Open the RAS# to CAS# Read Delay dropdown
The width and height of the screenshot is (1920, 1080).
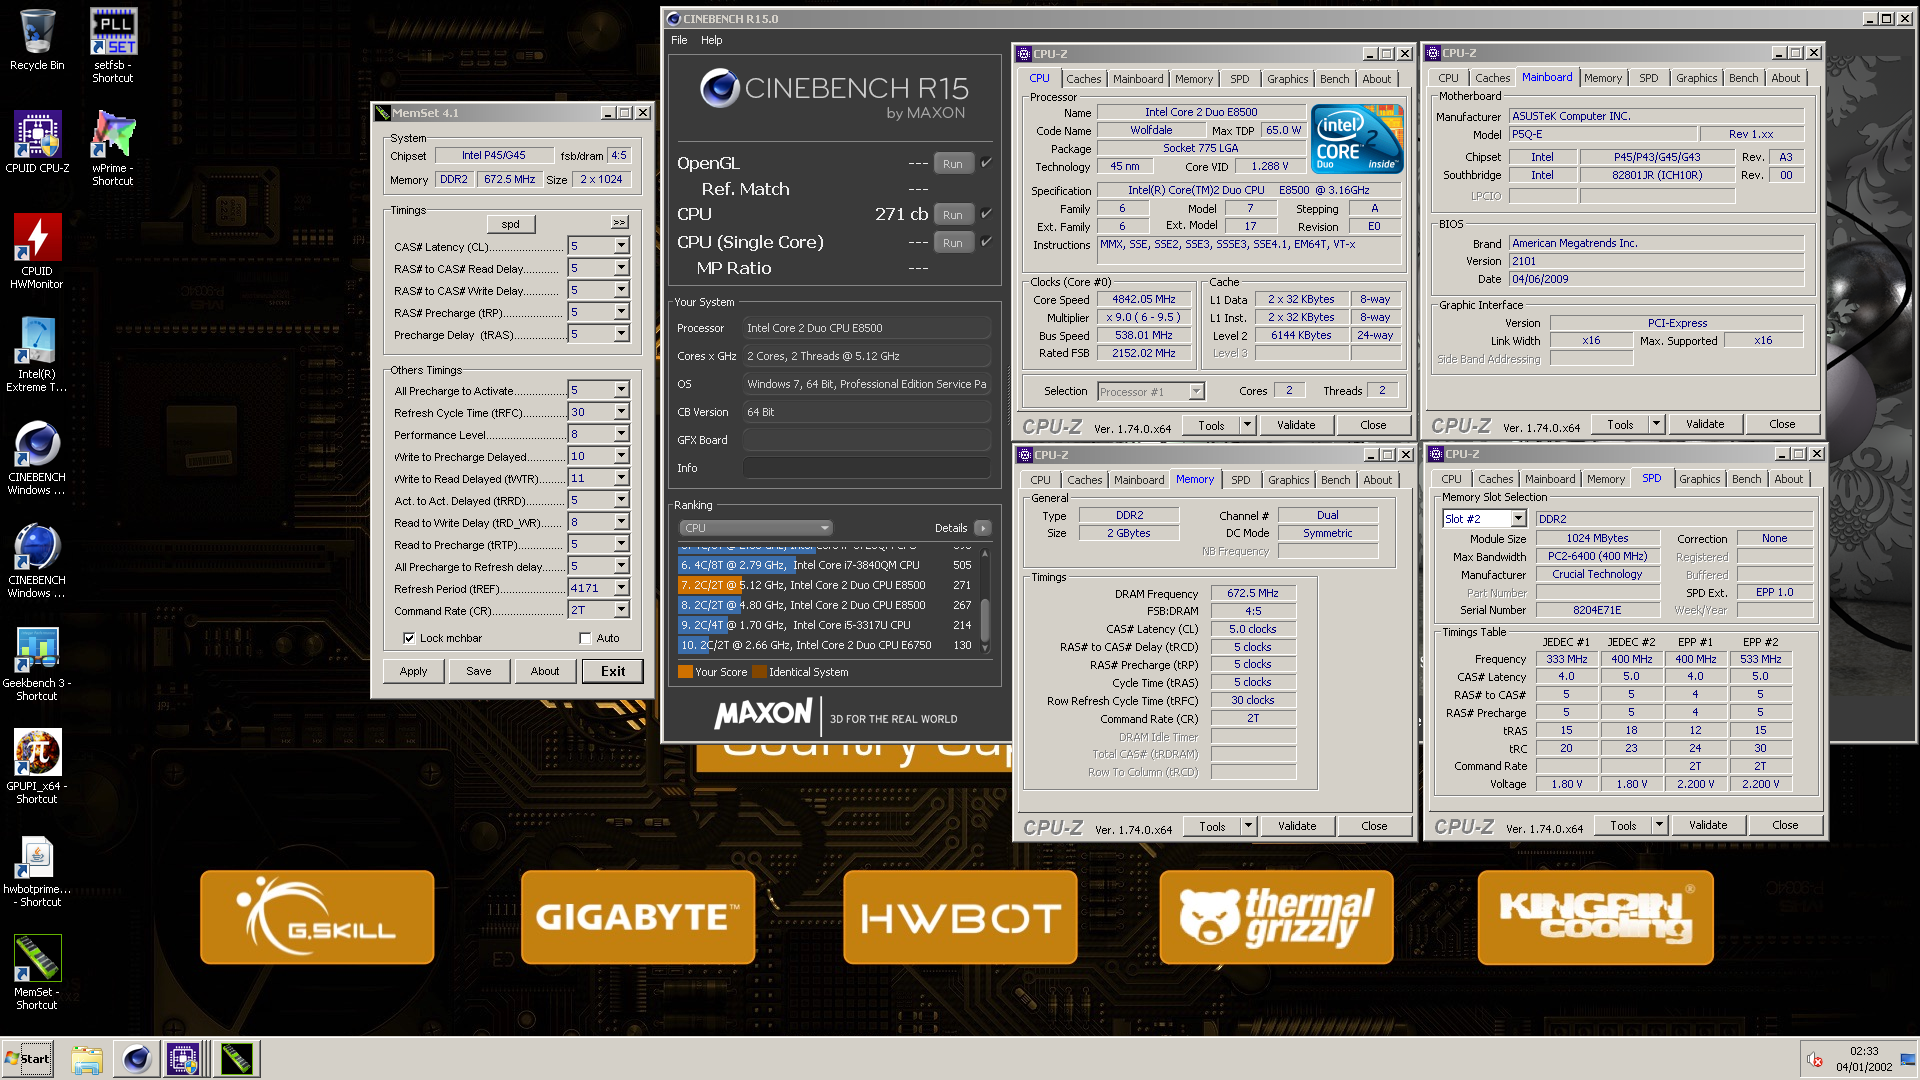[621, 268]
